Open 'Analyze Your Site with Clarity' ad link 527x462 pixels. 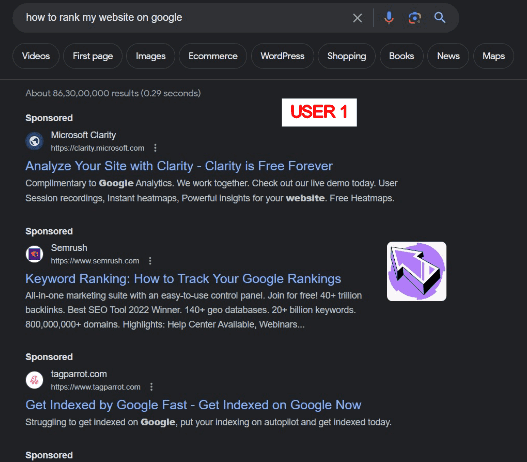(179, 166)
